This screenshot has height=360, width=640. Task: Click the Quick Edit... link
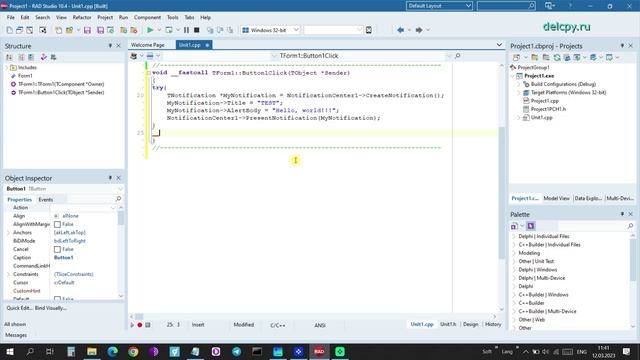pos(19,308)
